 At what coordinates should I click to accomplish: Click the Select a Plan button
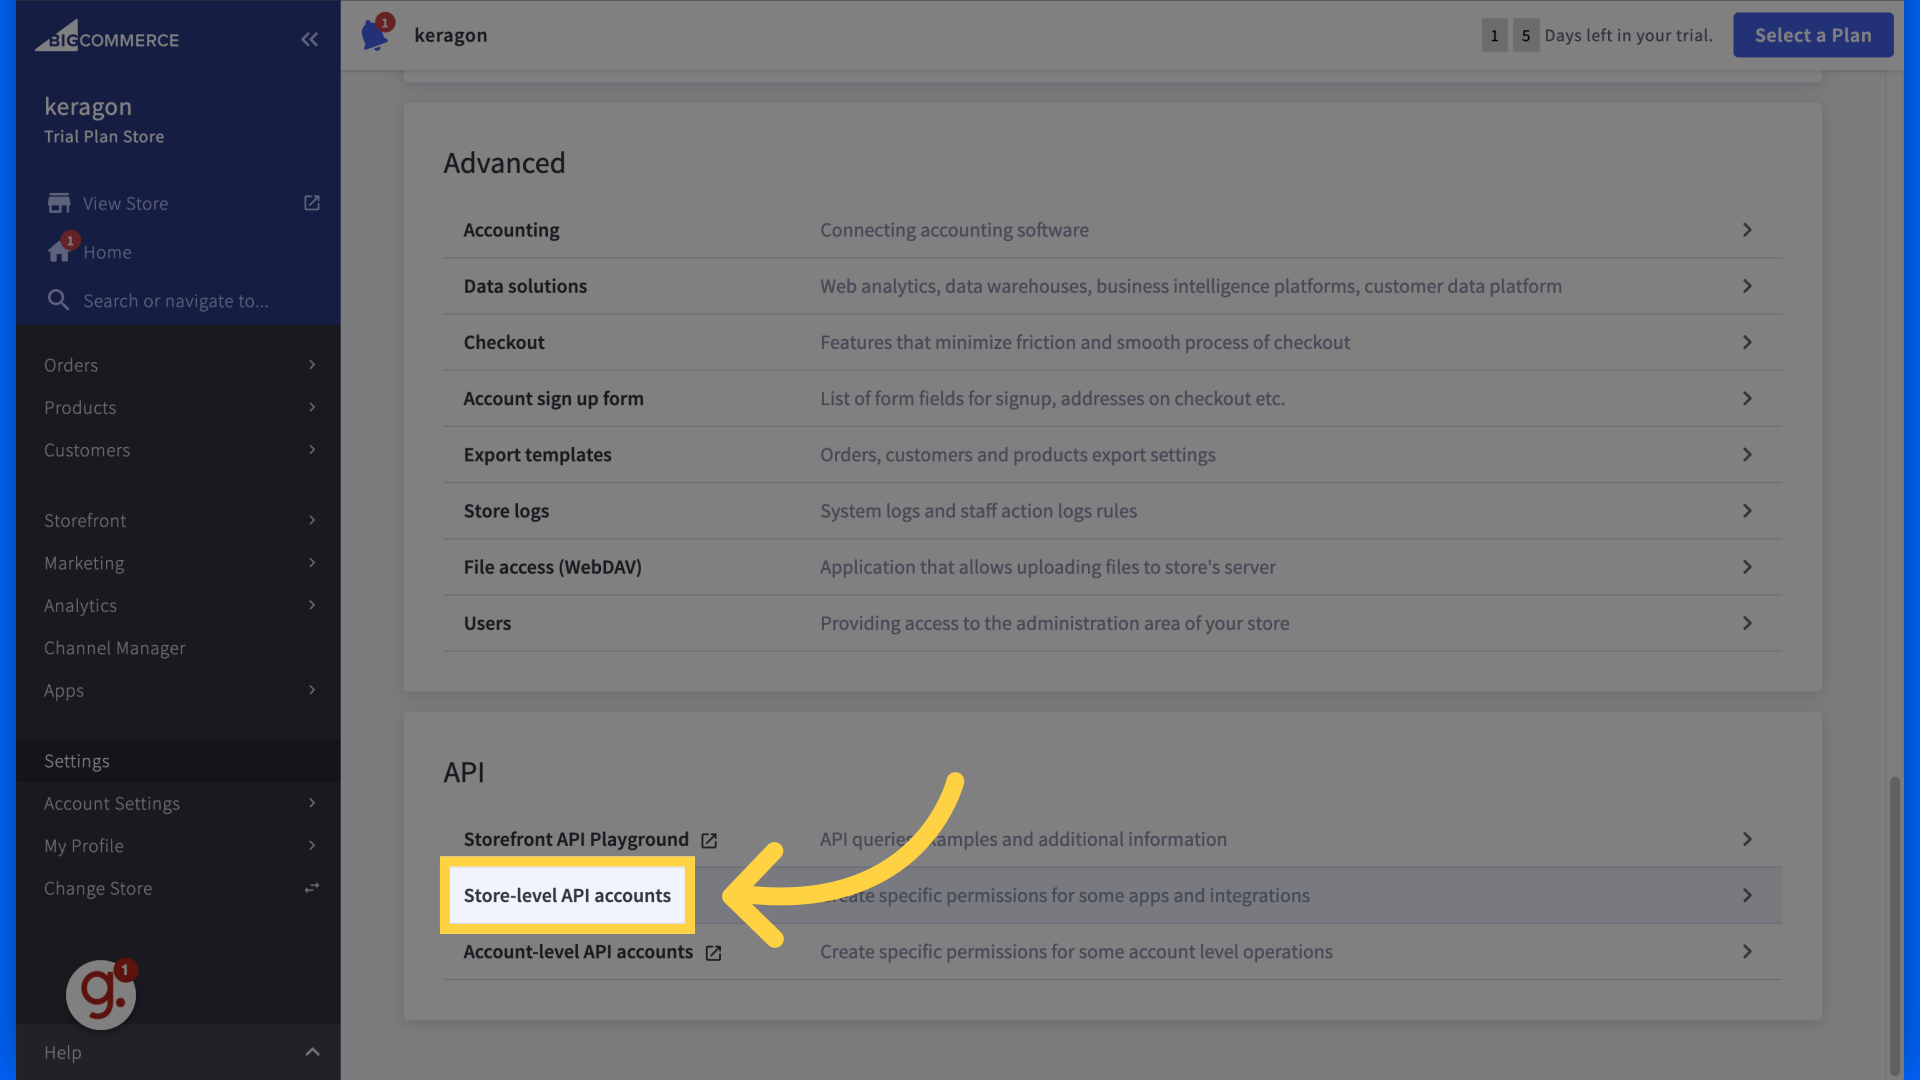click(1812, 34)
